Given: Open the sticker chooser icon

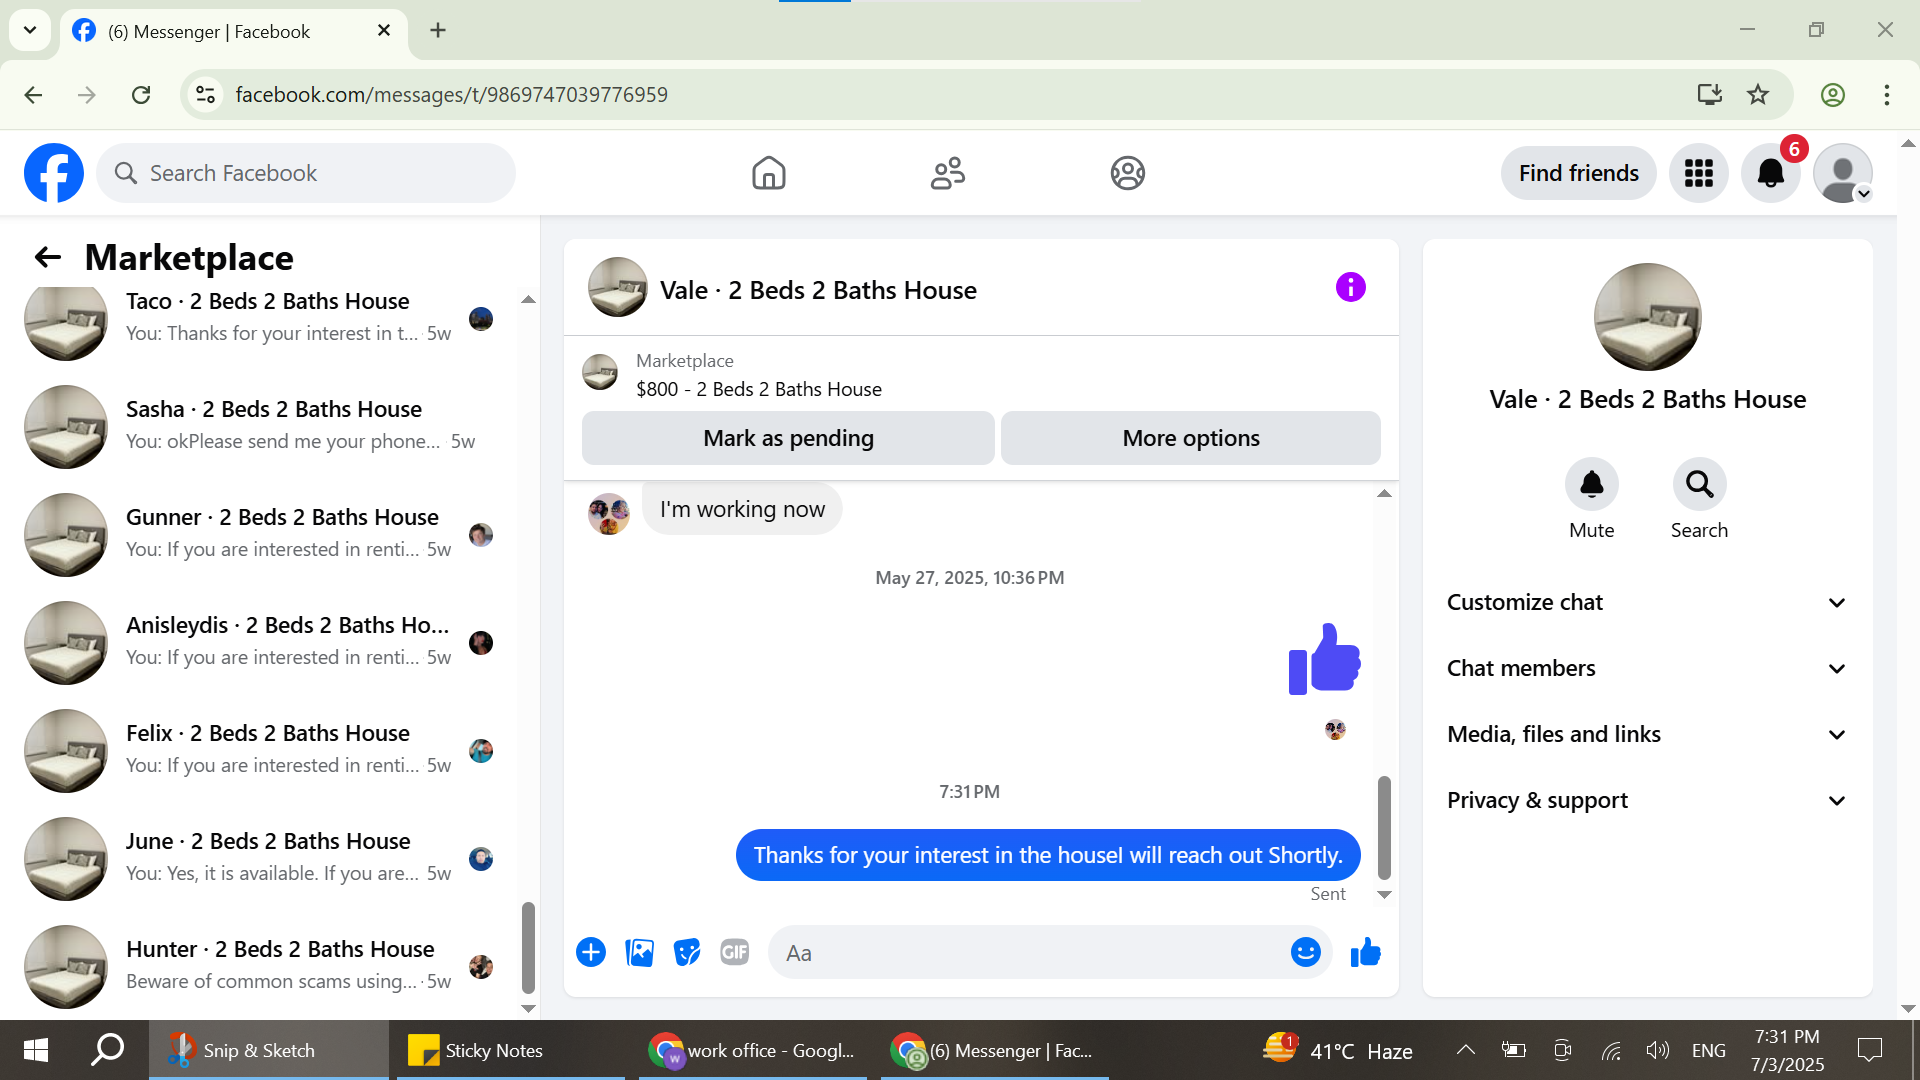Looking at the screenshot, I should click(x=687, y=952).
